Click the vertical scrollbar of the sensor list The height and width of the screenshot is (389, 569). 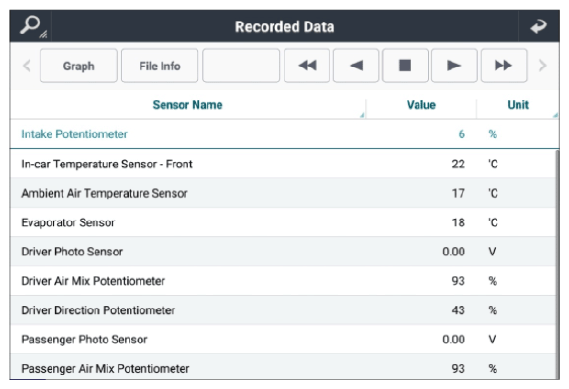click(x=557, y=264)
